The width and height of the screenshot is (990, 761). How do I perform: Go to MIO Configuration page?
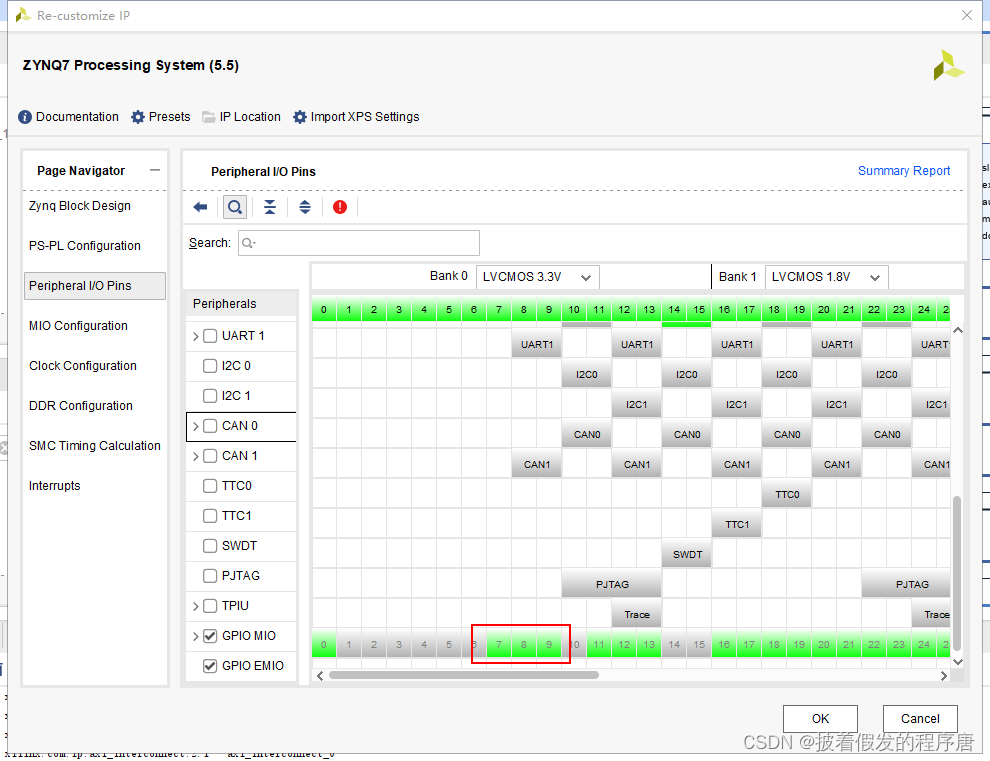tap(78, 326)
